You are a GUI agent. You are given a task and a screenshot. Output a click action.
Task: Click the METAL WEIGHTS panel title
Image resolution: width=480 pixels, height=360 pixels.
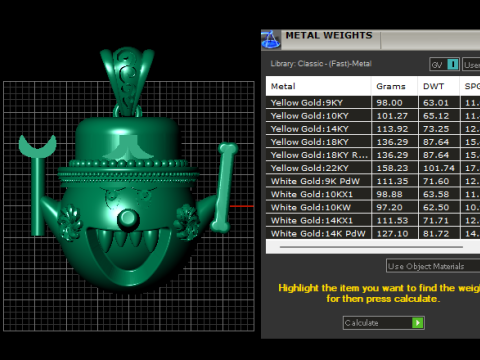(329, 35)
